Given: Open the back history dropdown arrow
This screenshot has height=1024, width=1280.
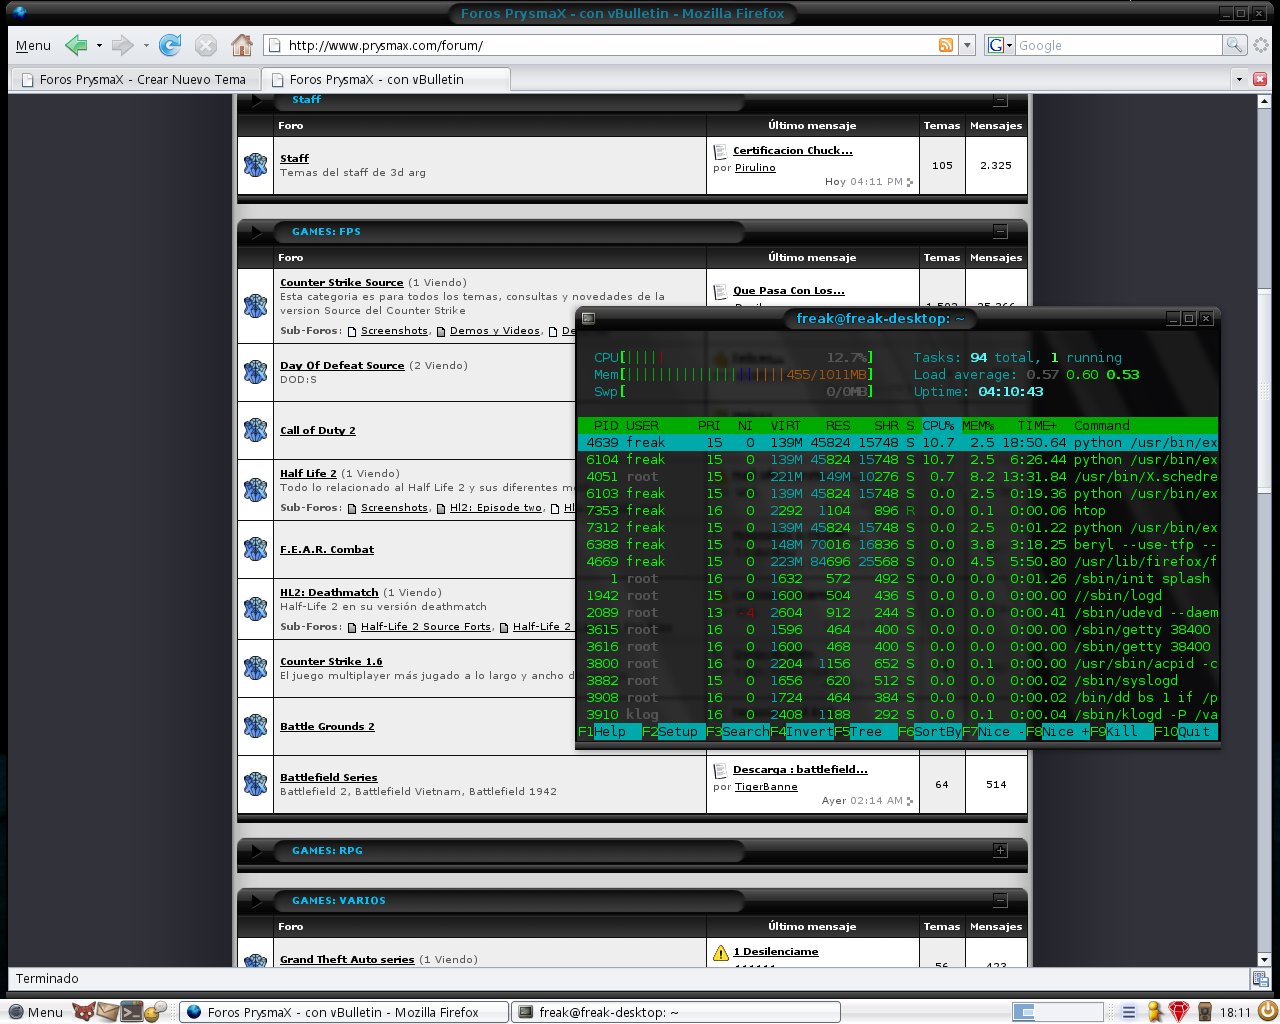Looking at the screenshot, I should [99, 45].
